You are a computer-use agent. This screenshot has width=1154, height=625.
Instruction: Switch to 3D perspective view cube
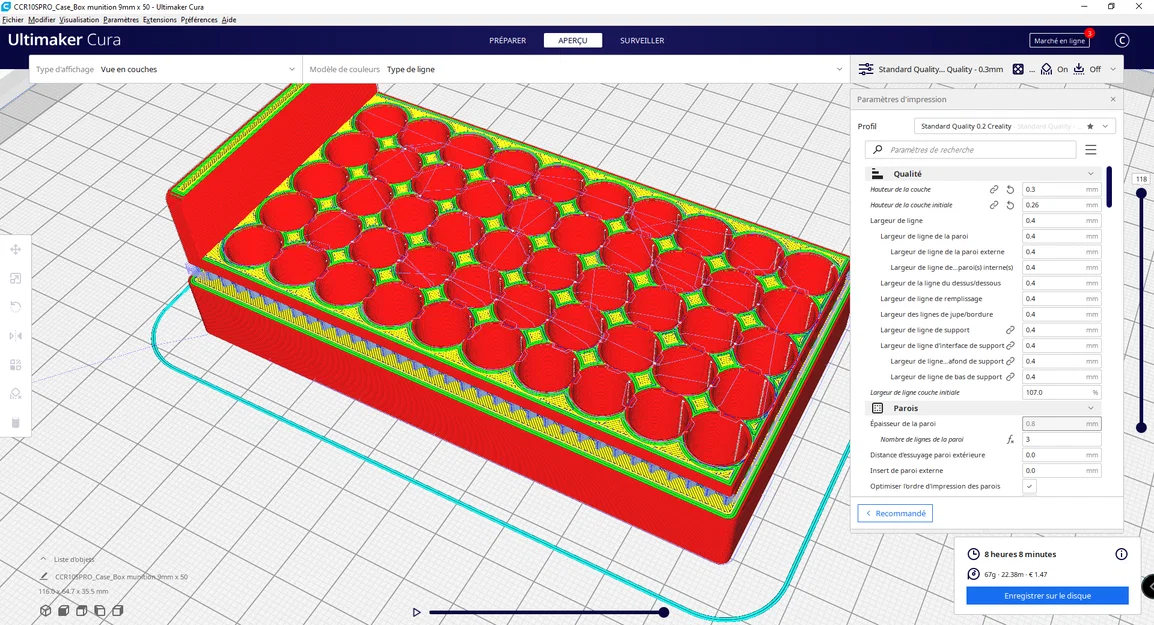46,610
